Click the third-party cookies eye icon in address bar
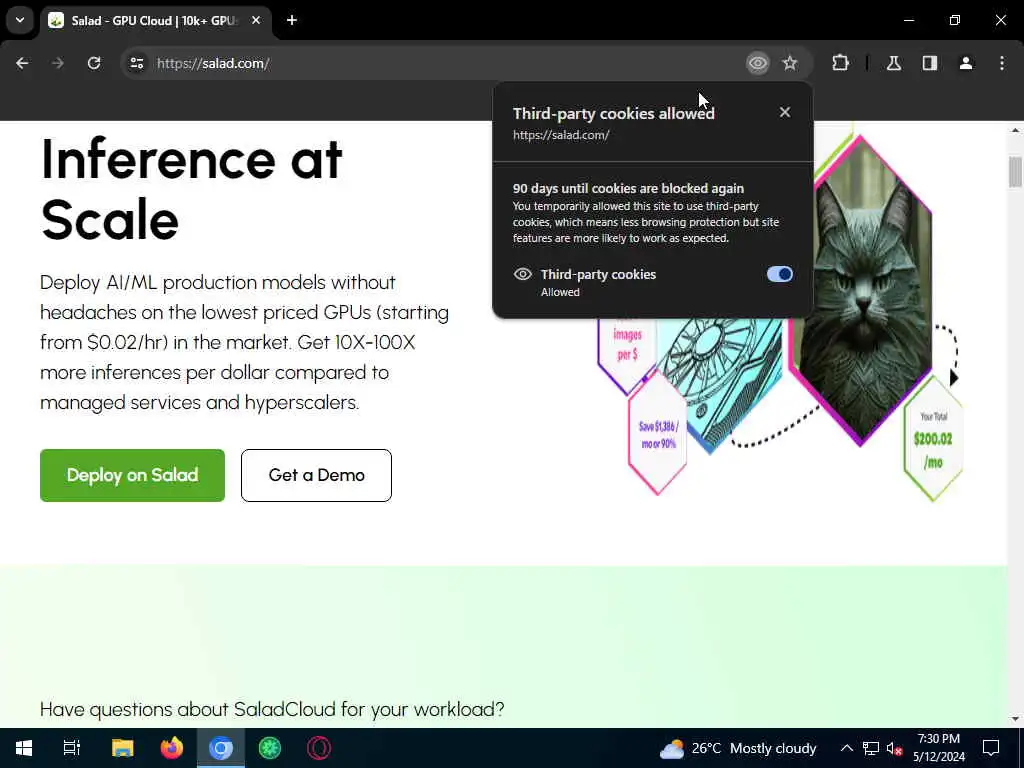Image resolution: width=1024 pixels, height=768 pixels. (x=758, y=63)
